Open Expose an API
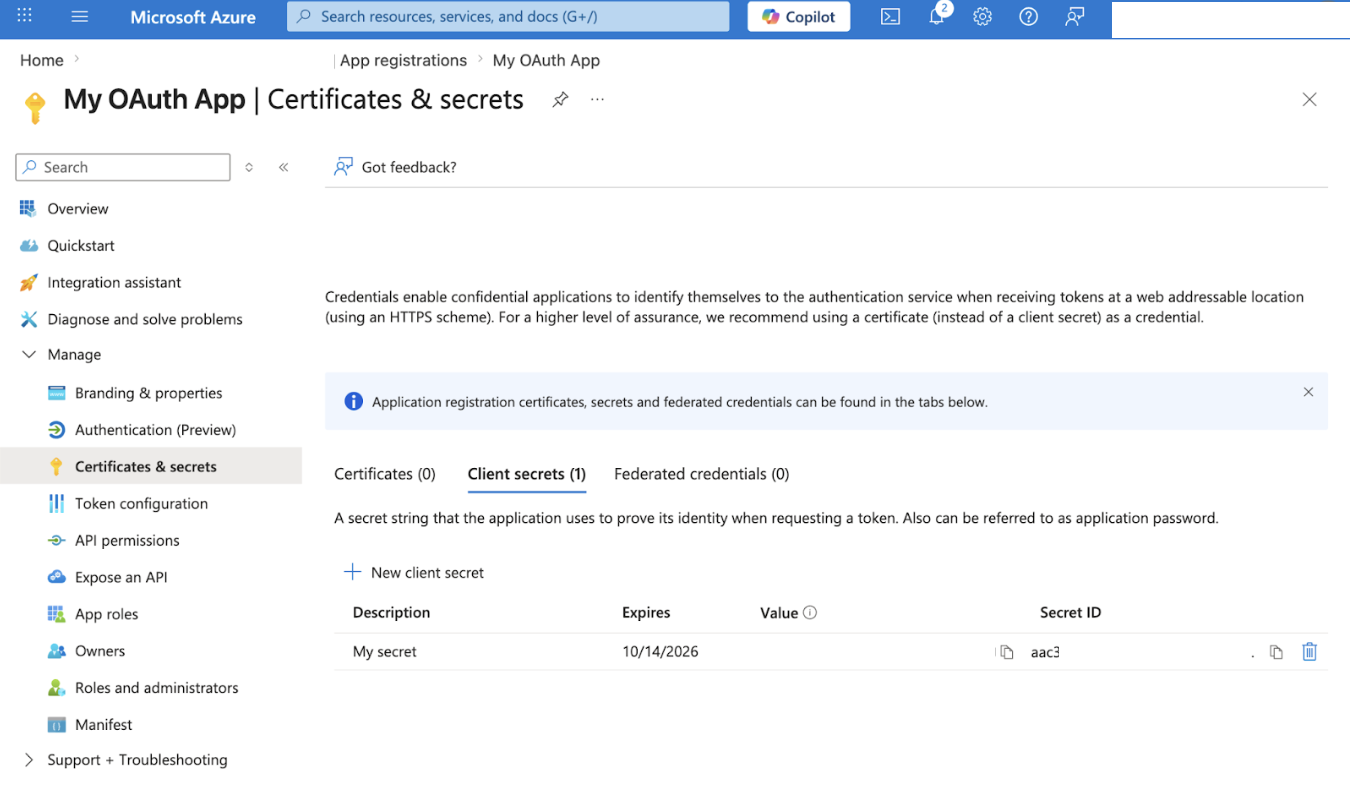 coord(121,577)
